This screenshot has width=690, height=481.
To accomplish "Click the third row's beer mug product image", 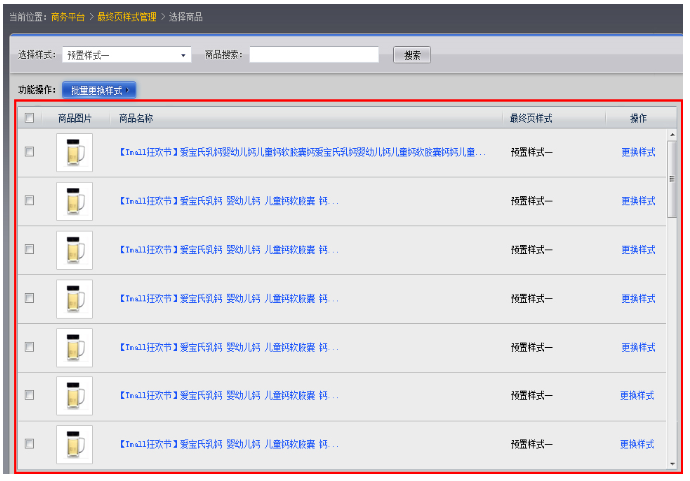I will tap(74, 250).
